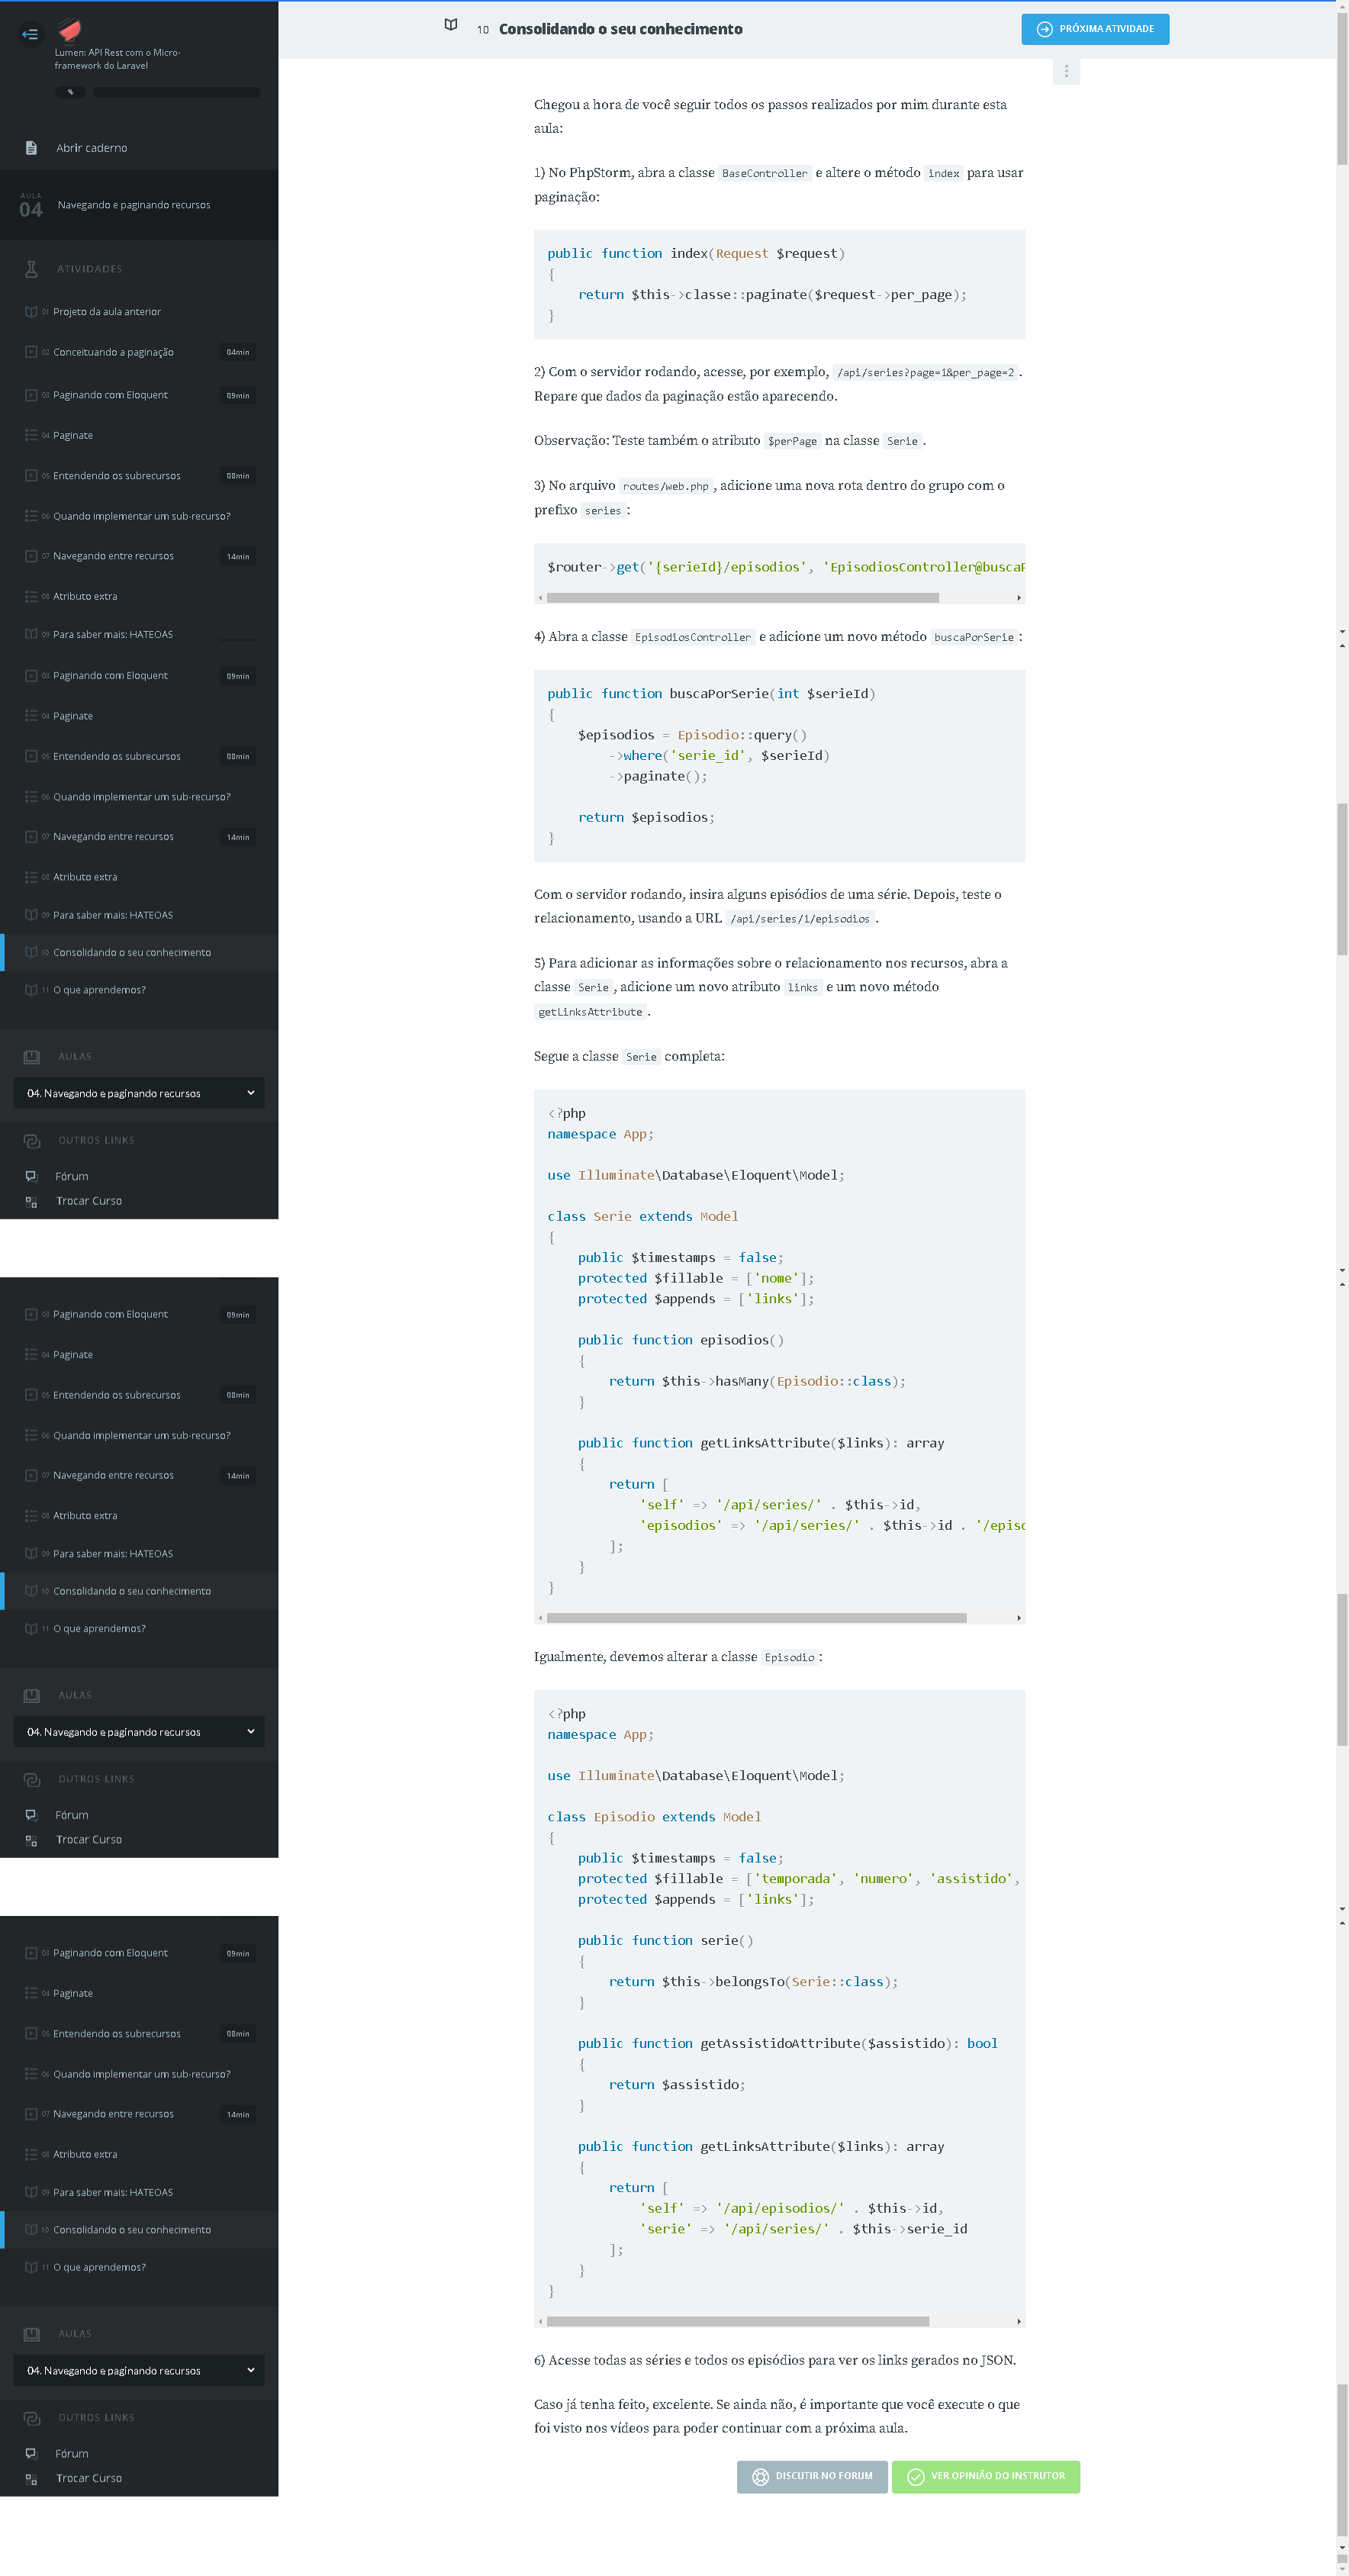
Task: Click the circled arrow icon in Próxima Atividade
Action: pos(1044,29)
